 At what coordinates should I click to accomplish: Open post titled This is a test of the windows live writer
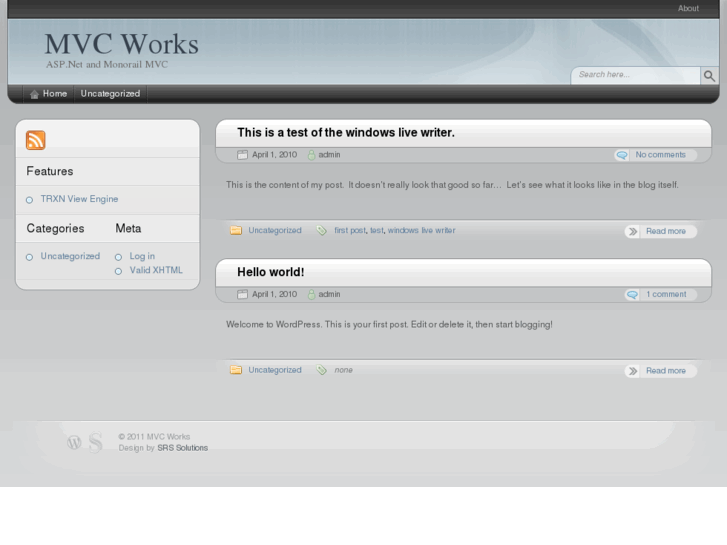346,133
